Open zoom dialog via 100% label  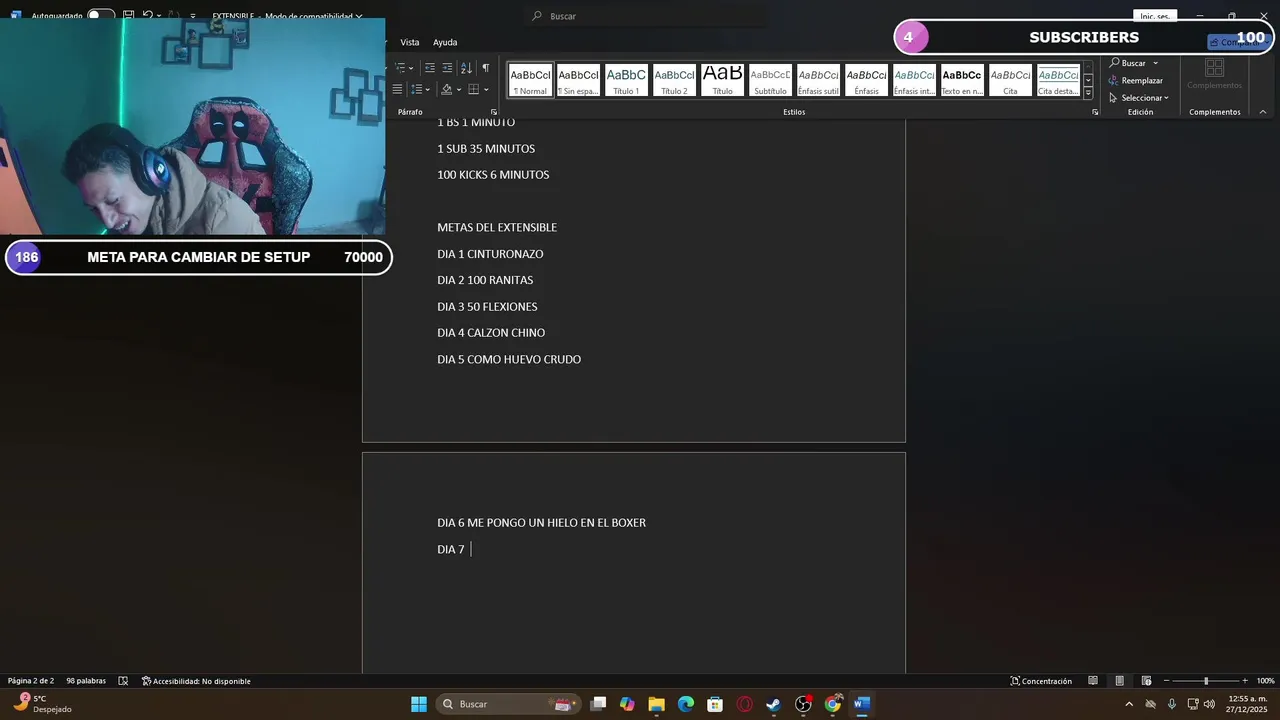[x=1265, y=681]
